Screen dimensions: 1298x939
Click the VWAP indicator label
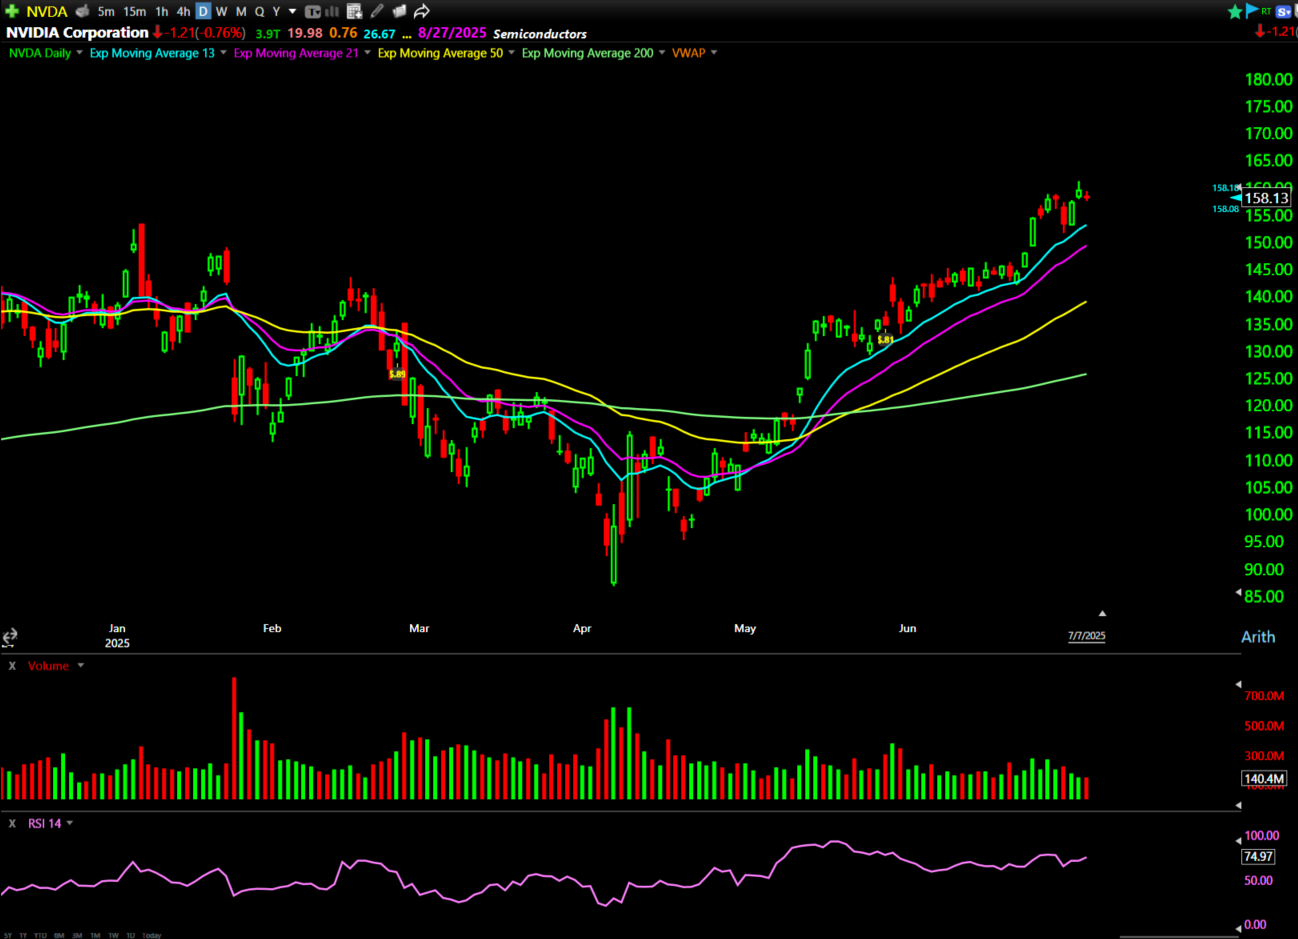(x=689, y=53)
